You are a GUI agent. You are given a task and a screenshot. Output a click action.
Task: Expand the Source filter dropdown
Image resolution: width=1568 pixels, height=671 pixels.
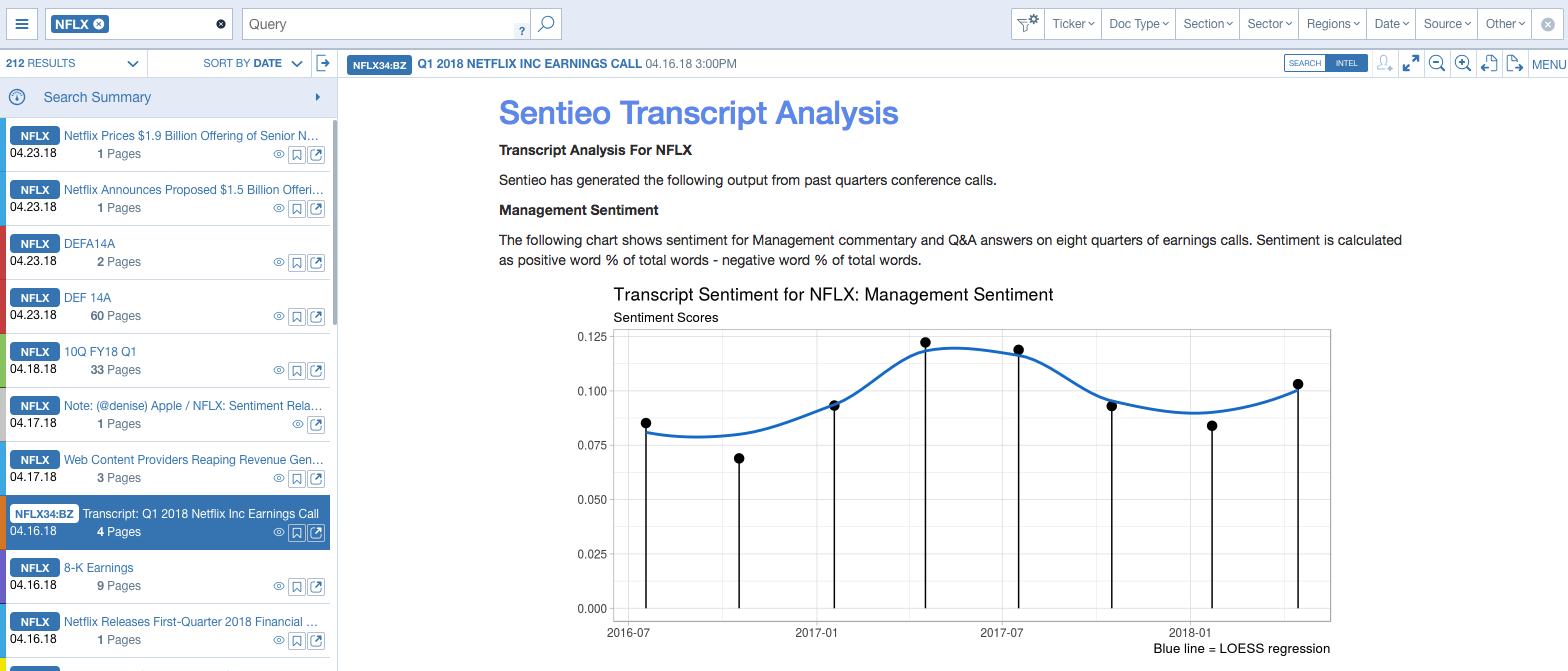(x=1447, y=24)
